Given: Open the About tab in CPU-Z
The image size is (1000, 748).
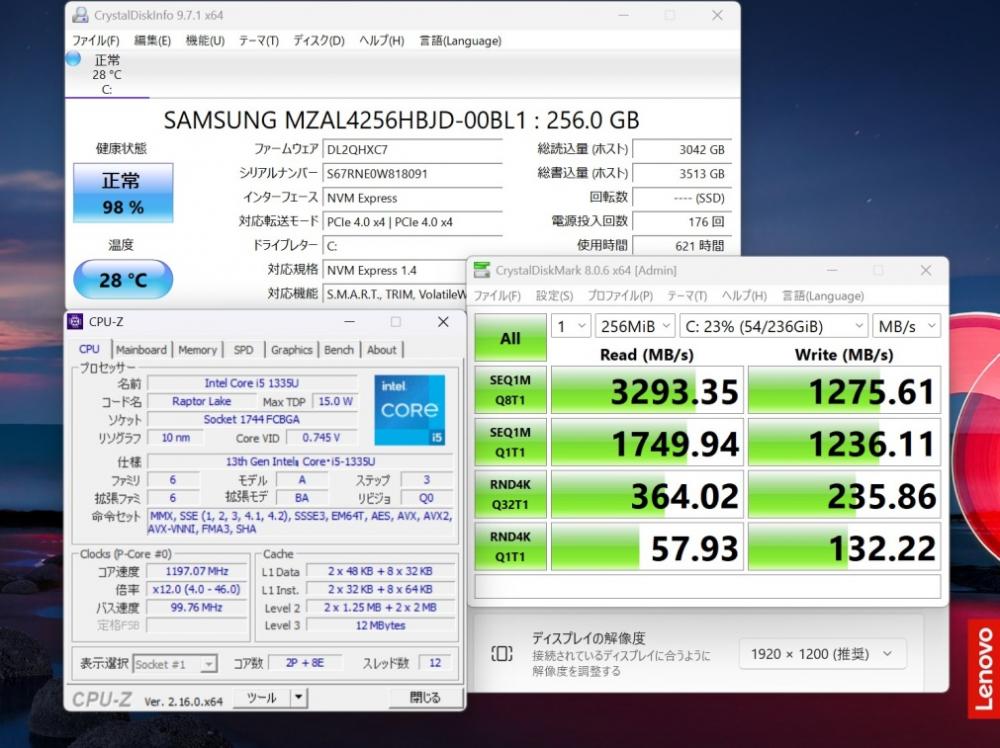Looking at the screenshot, I should click(x=381, y=349).
